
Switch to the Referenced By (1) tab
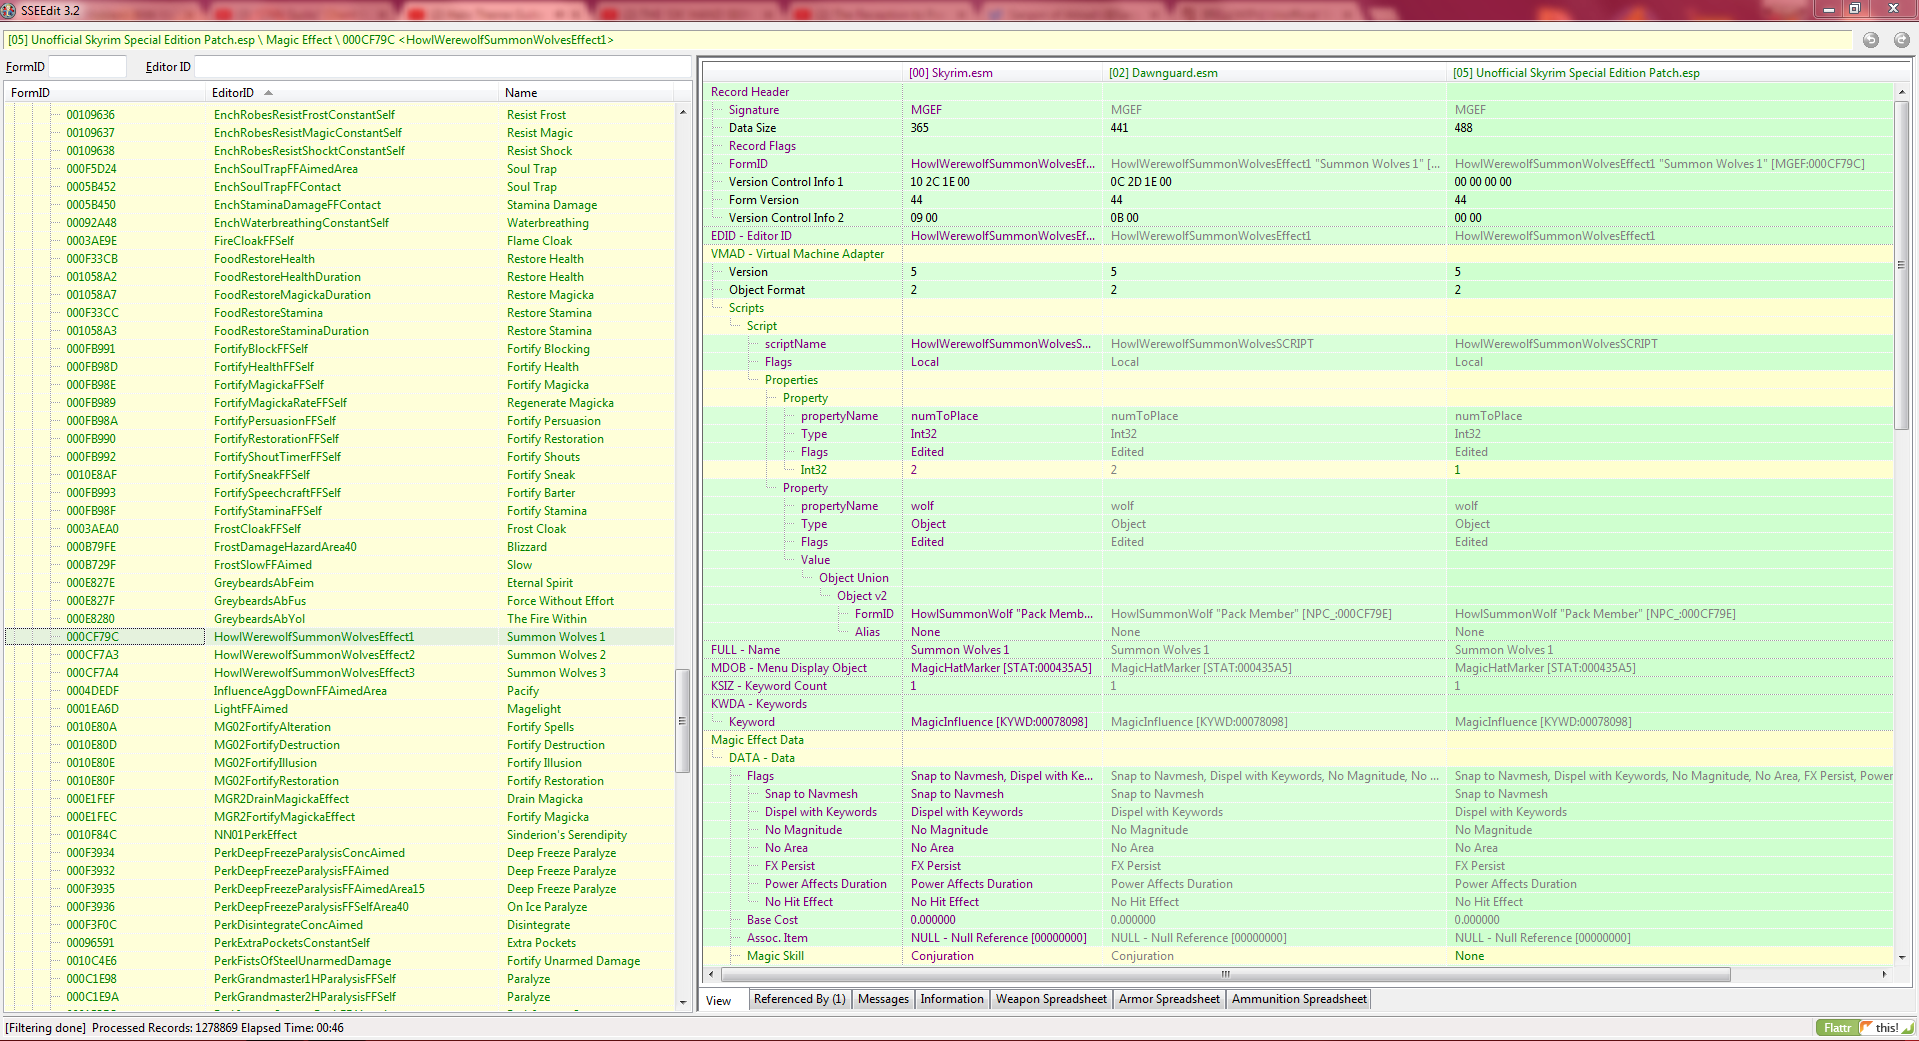(799, 999)
